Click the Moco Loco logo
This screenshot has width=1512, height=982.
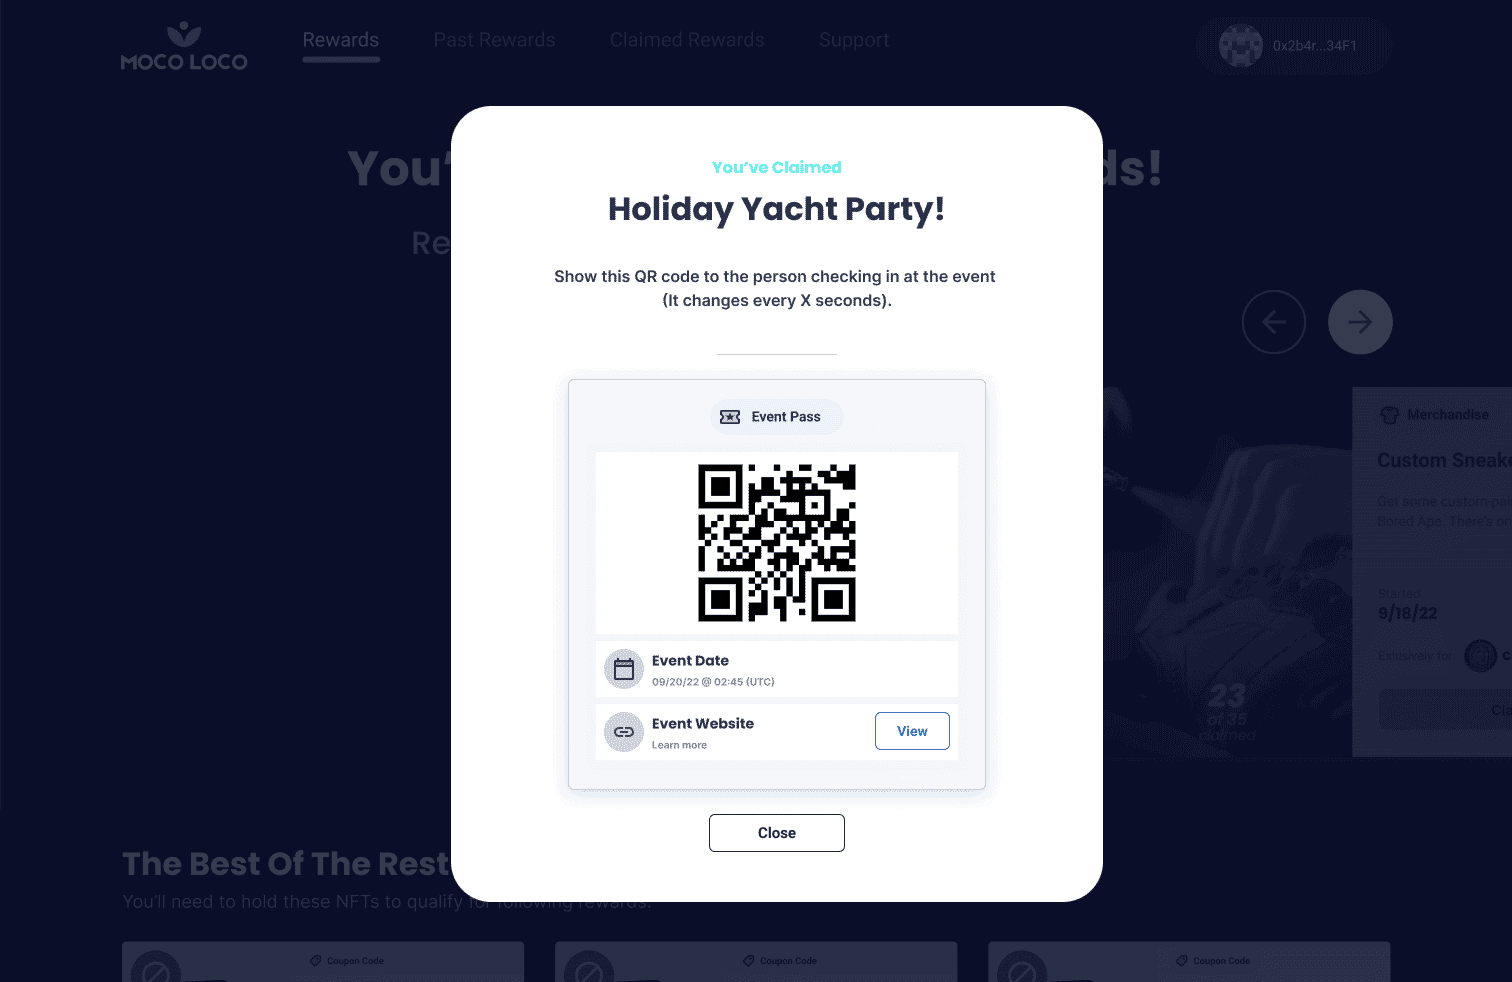click(x=184, y=46)
